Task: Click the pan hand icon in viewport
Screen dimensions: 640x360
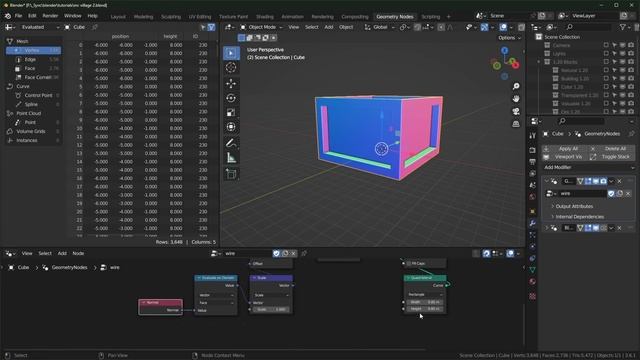Action: (x=516, y=99)
